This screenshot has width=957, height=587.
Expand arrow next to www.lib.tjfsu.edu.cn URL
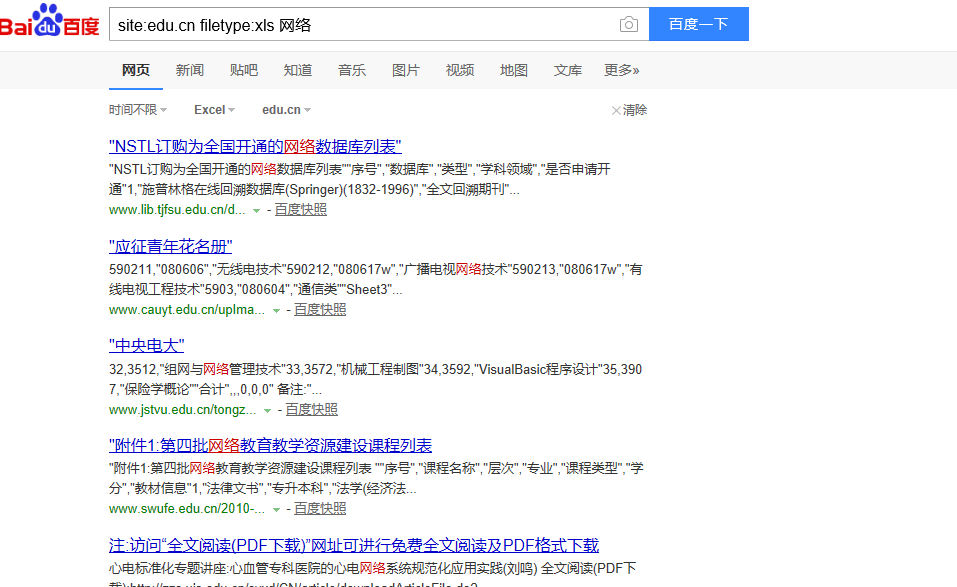256,211
